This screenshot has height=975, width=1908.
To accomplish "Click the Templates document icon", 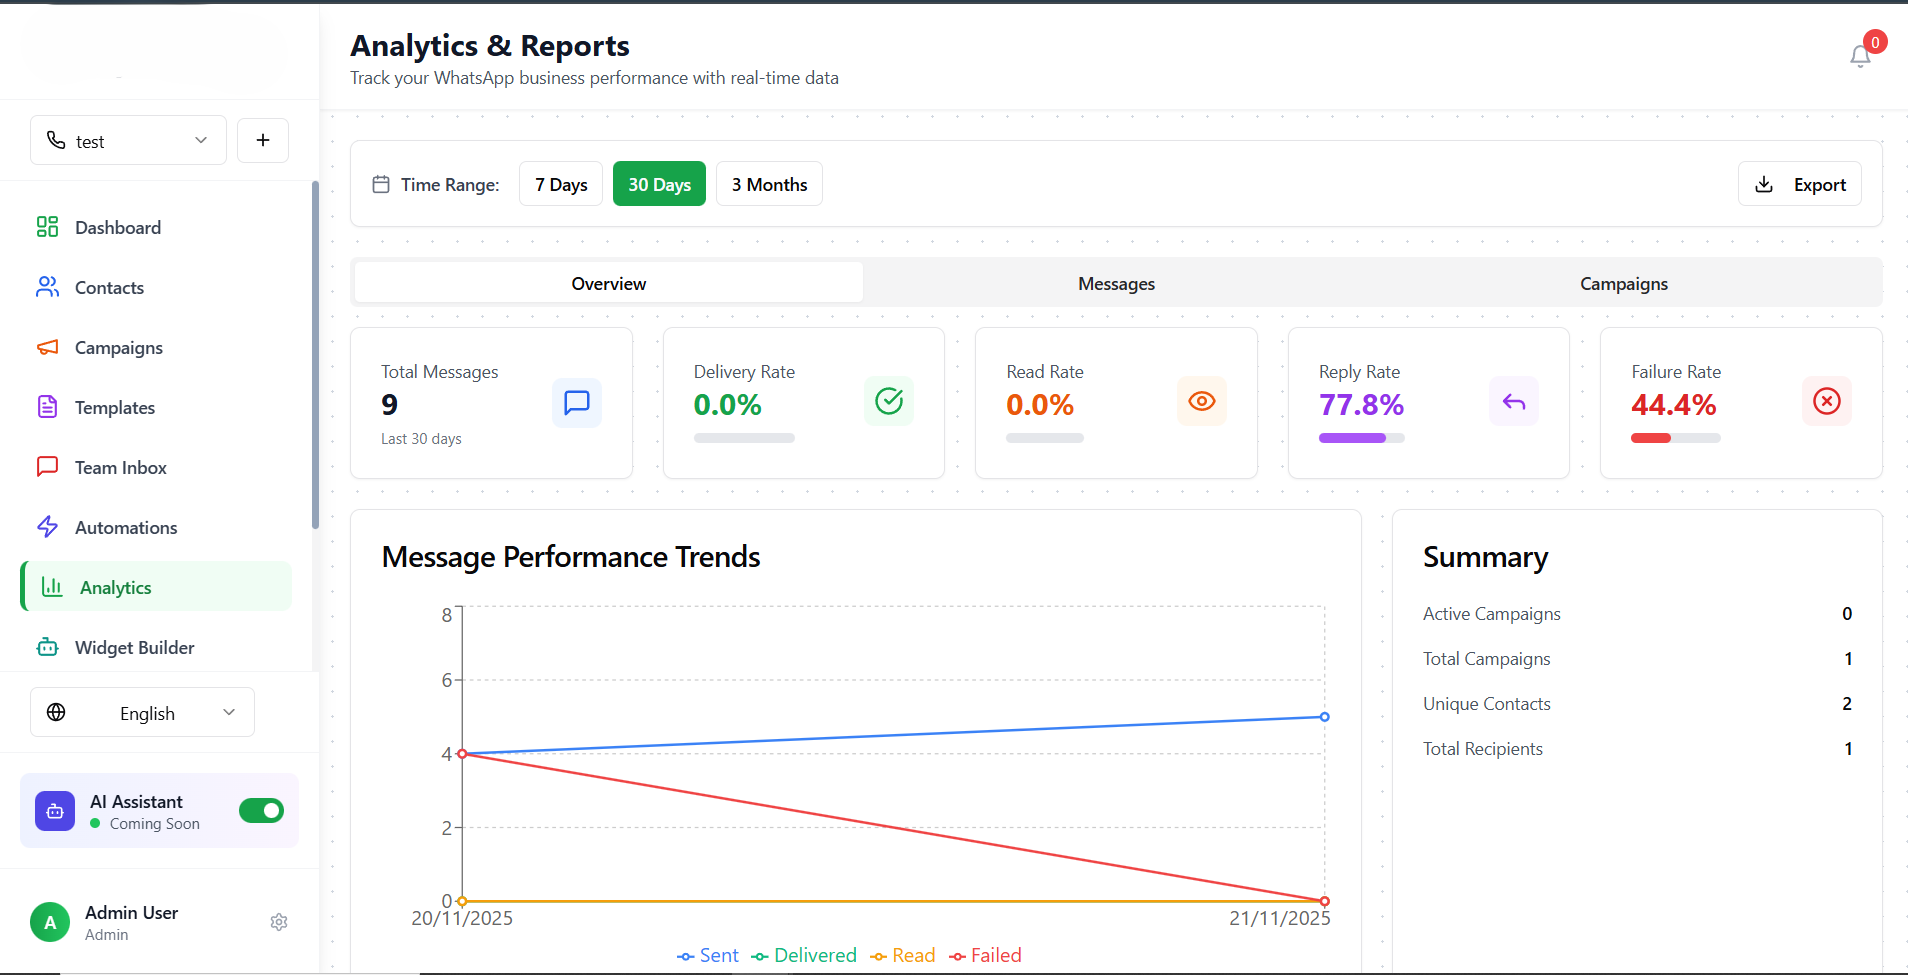I will [47, 407].
